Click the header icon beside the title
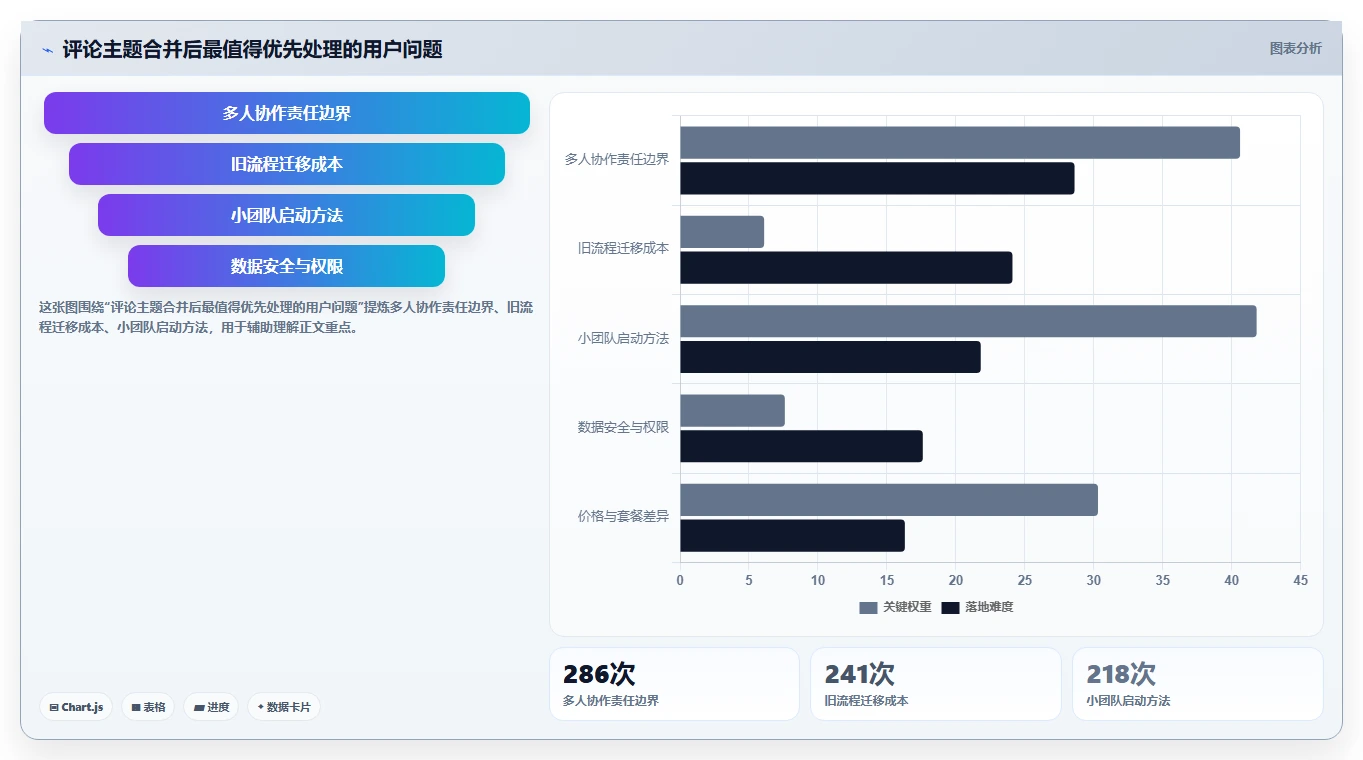Image resolution: width=1363 pixels, height=760 pixels. click(x=48, y=50)
